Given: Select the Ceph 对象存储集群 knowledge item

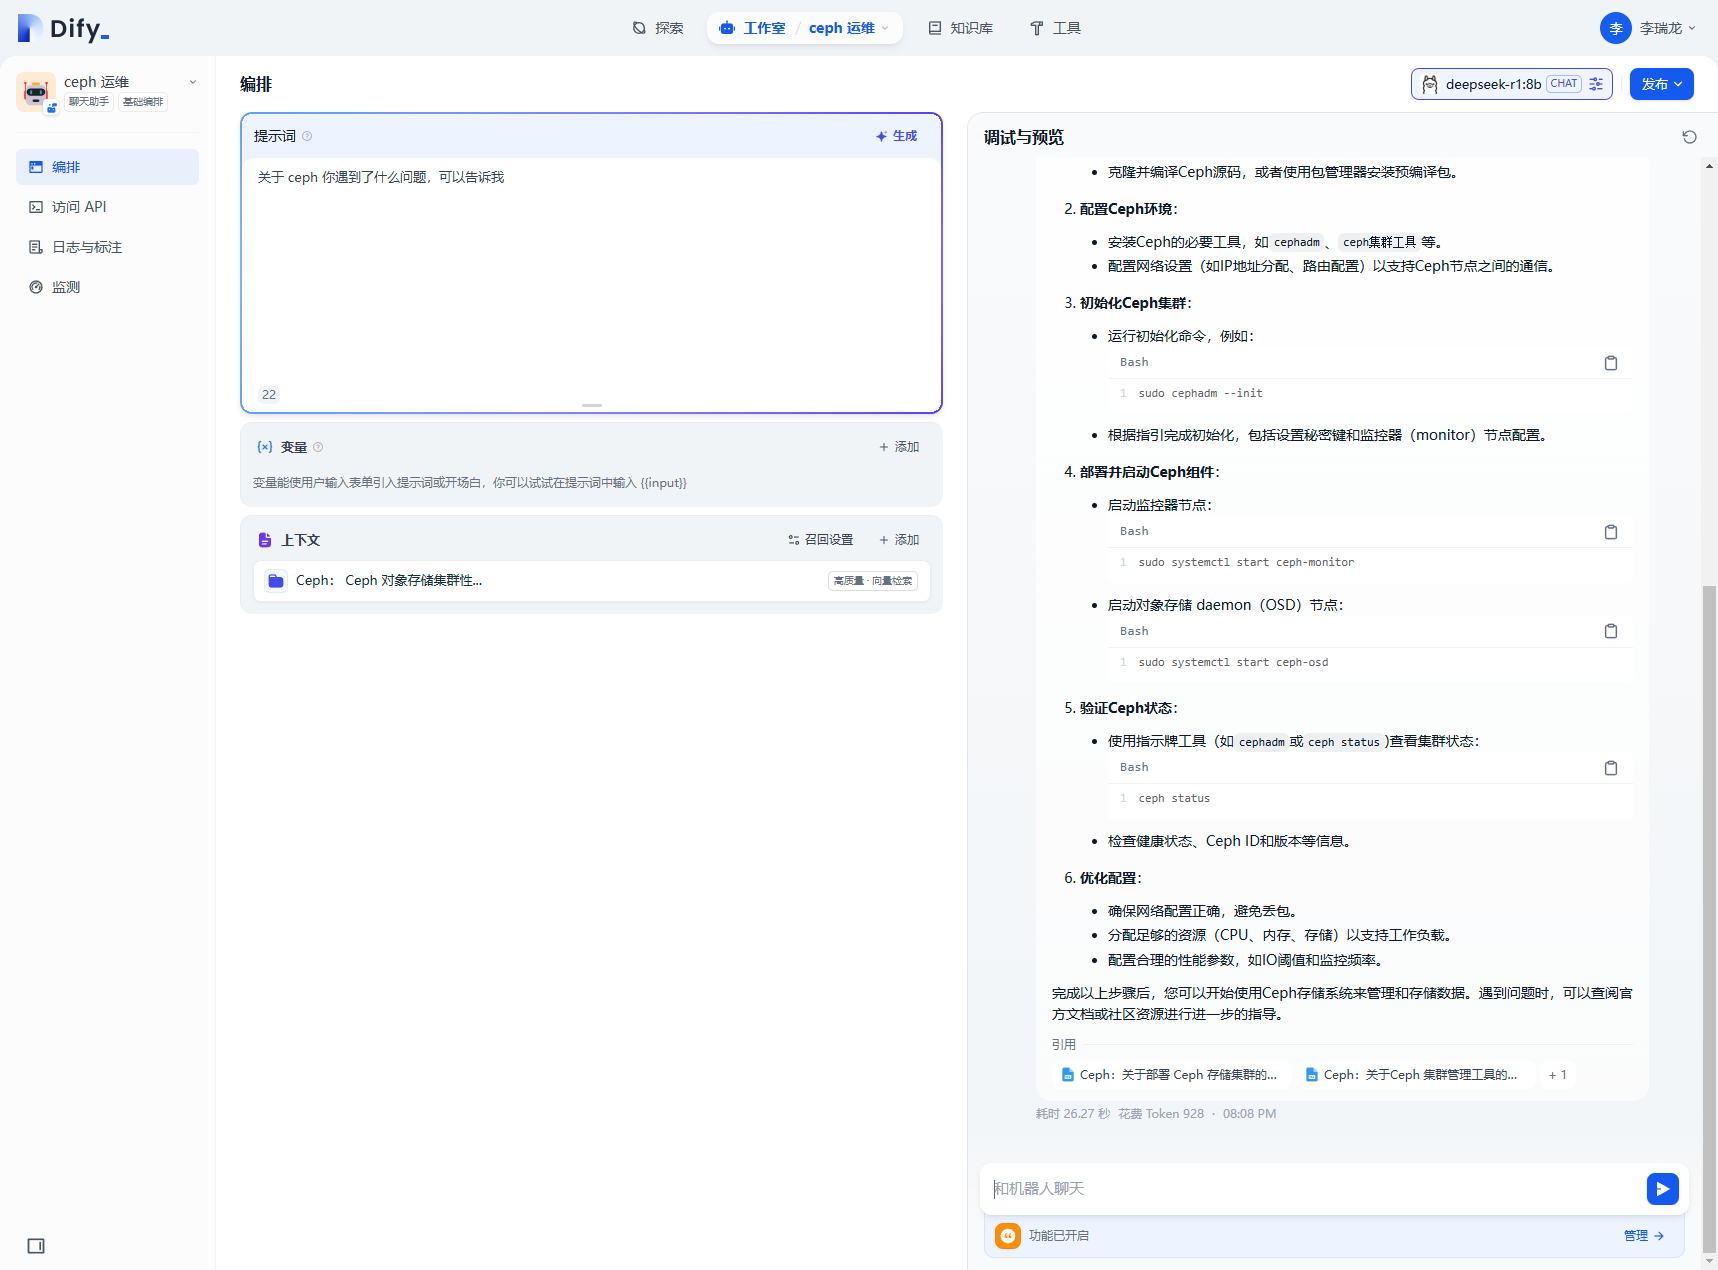Looking at the screenshot, I should pyautogui.click(x=591, y=581).
